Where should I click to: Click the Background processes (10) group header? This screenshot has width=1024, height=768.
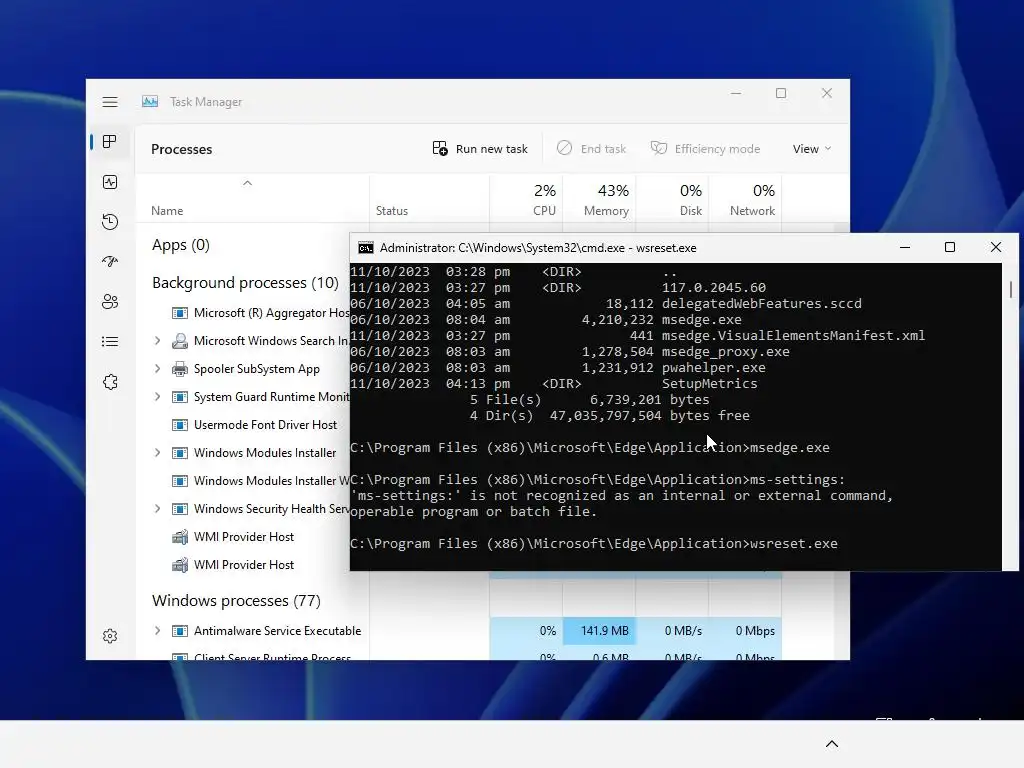pos(245,283)
